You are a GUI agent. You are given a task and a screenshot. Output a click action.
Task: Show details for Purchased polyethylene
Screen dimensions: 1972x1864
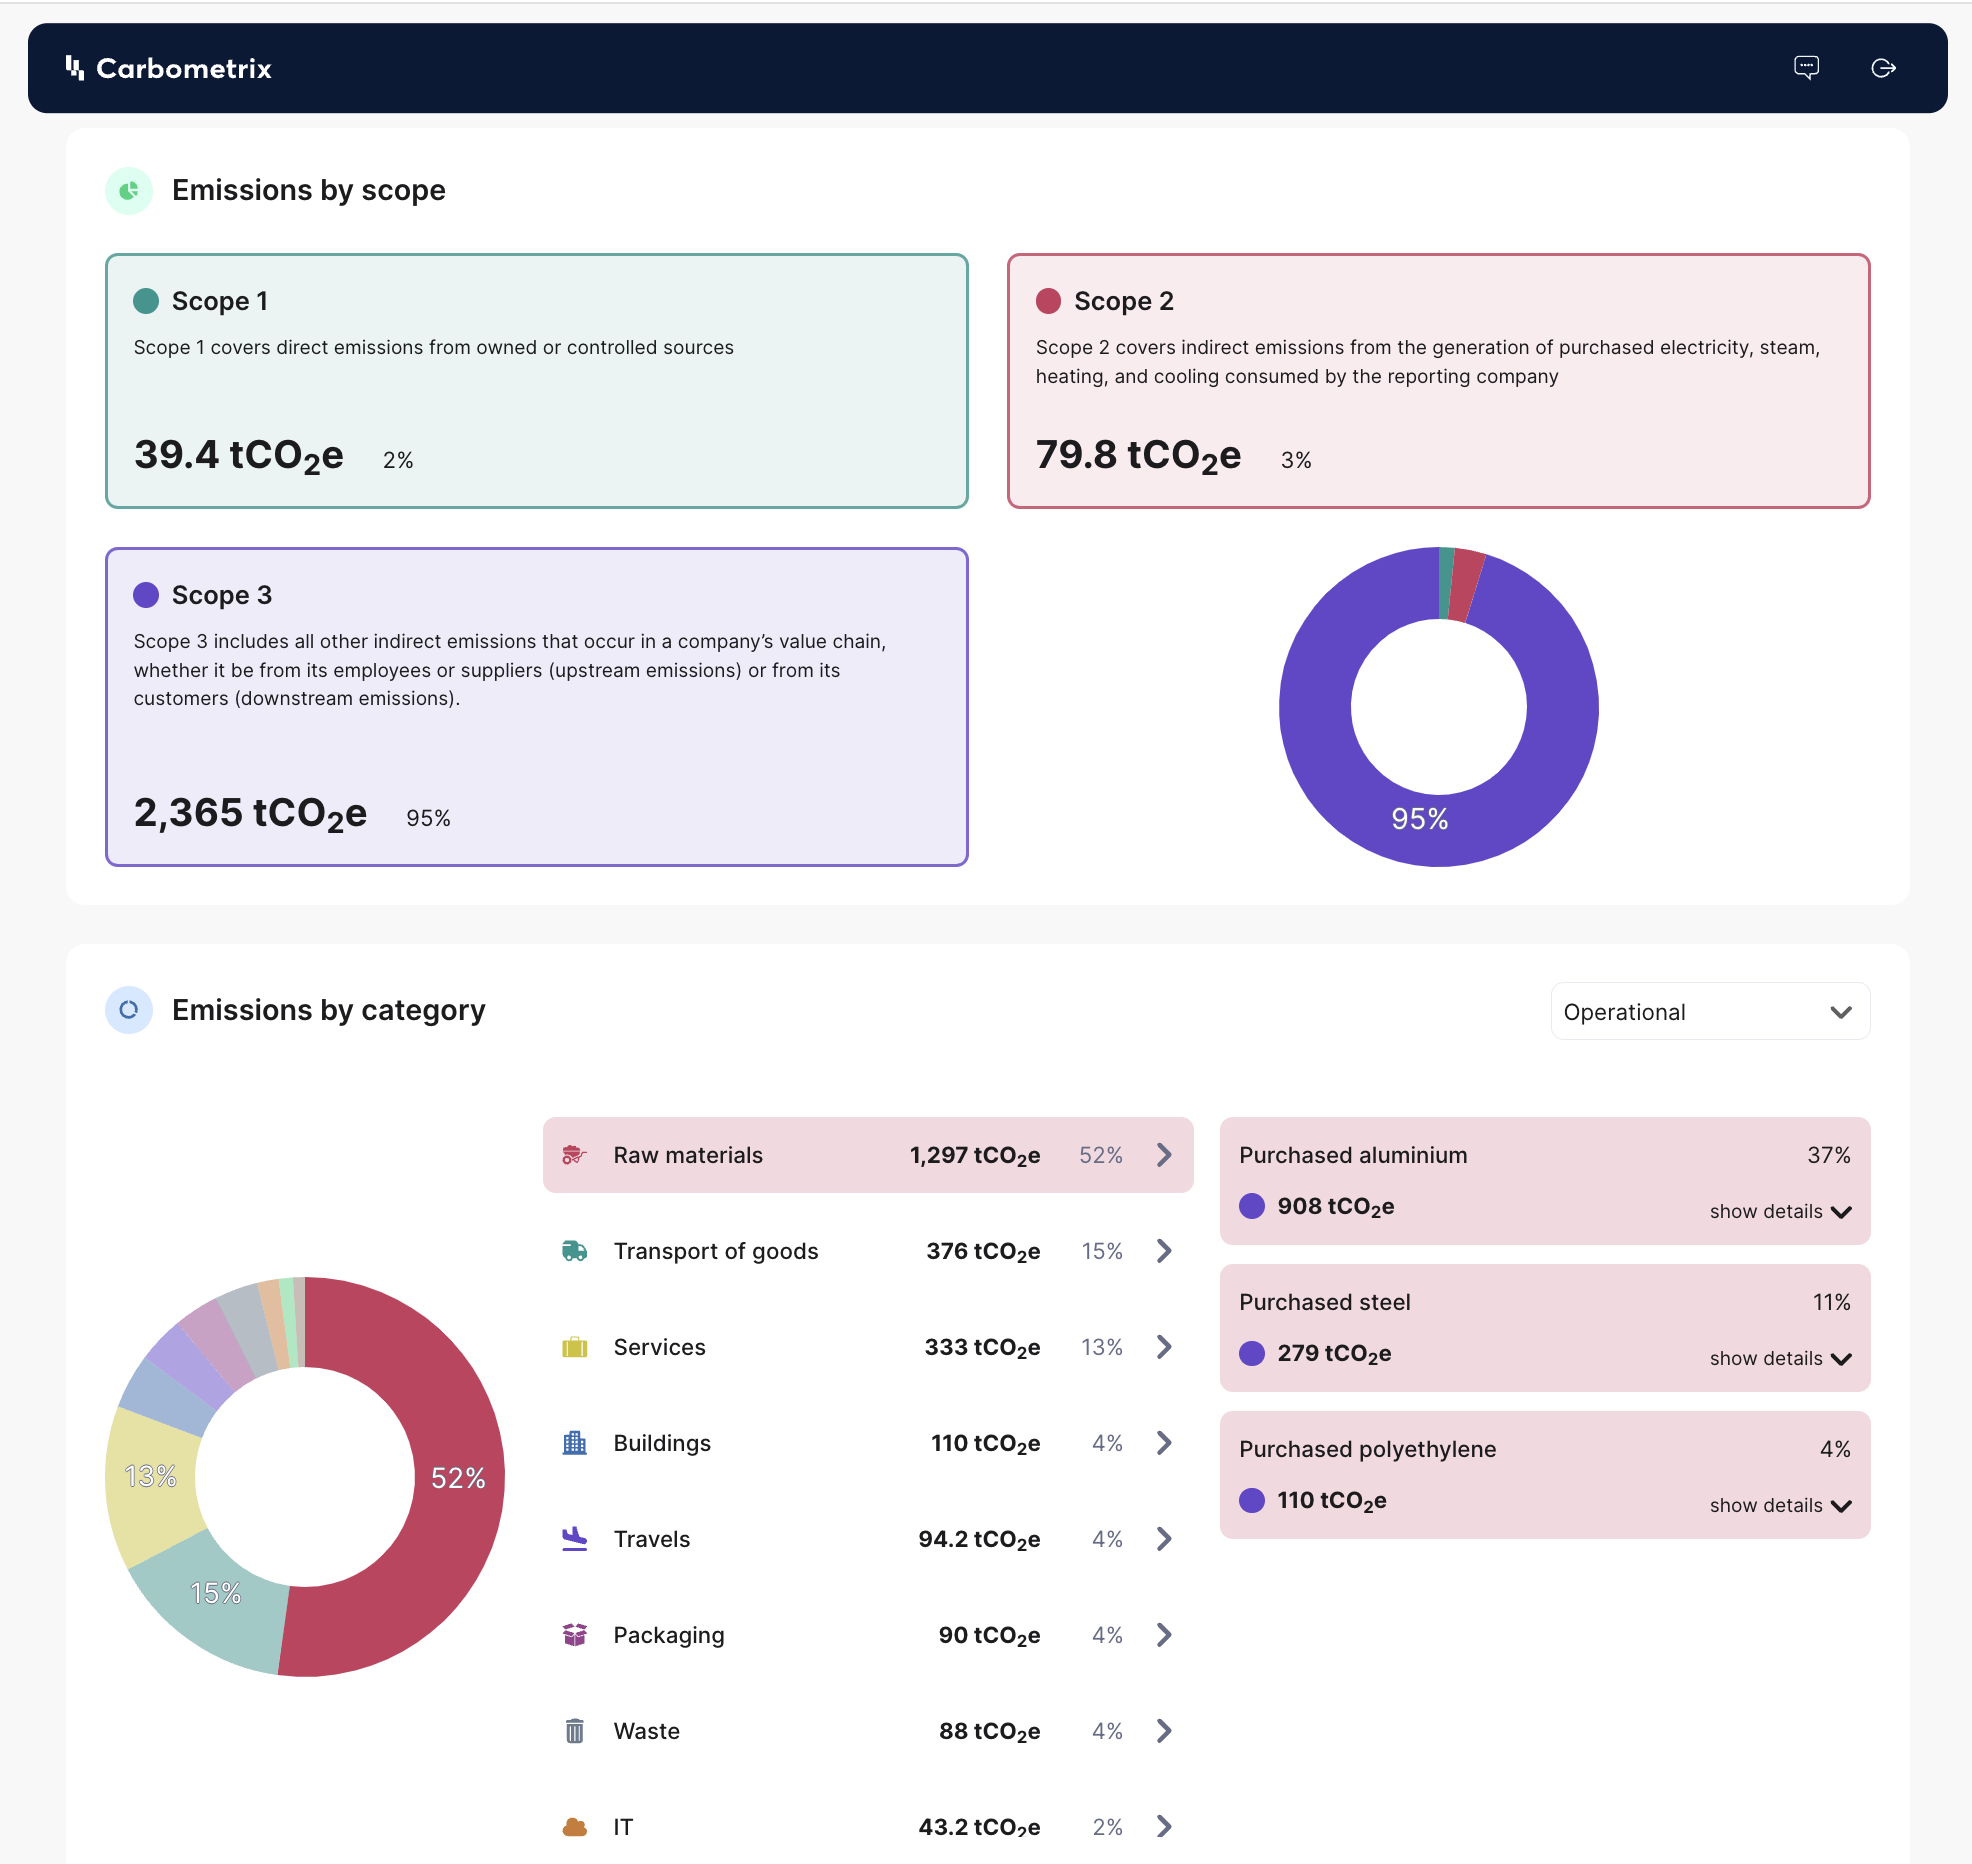click(1780, 1505)
